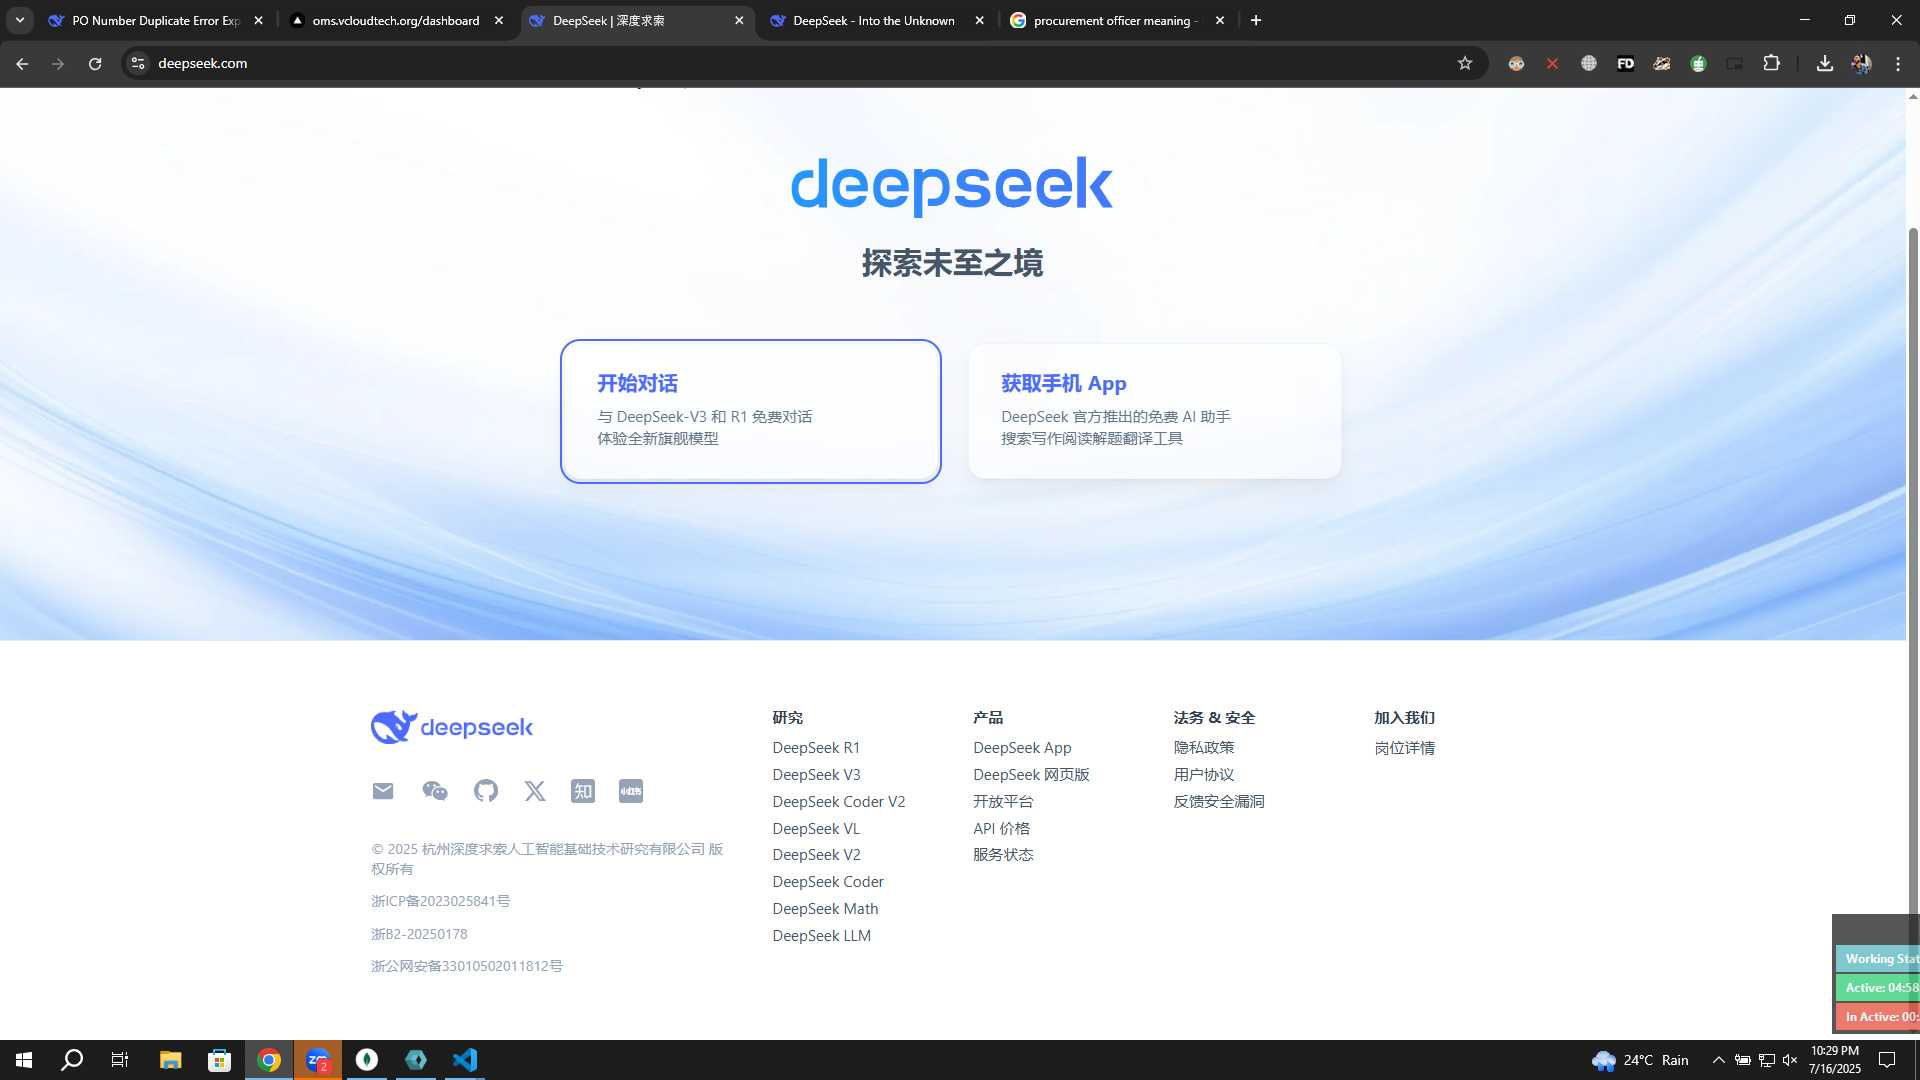Open the DeepSeek Coder V2 link
This screenshot has height=1080, width=1920.
(838, 802)
